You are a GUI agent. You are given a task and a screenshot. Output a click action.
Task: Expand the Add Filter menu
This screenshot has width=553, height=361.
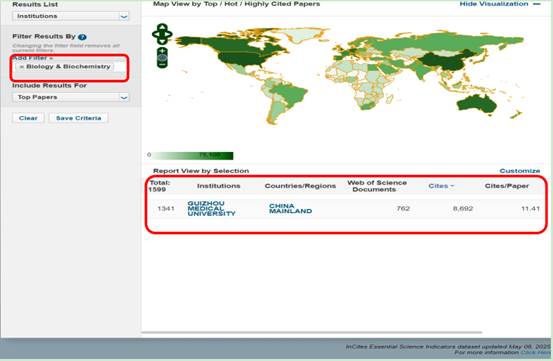tap(33, 58)
